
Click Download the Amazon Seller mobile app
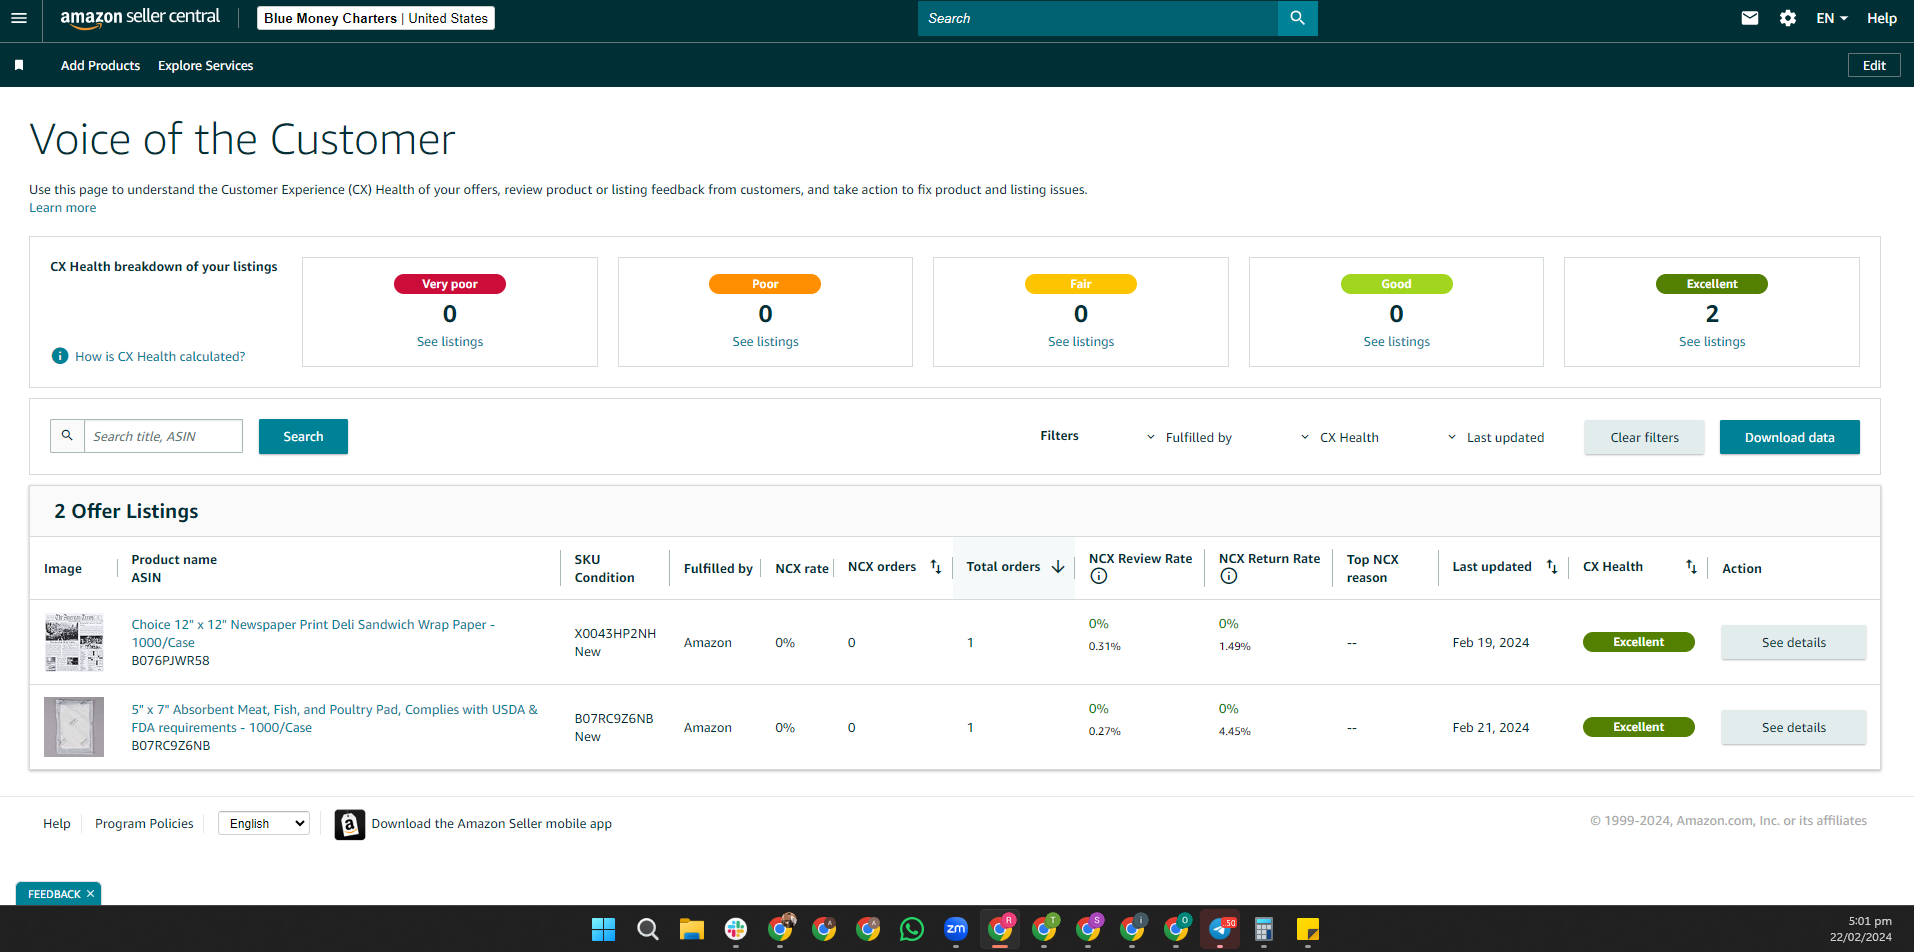[x=491, y=823]
